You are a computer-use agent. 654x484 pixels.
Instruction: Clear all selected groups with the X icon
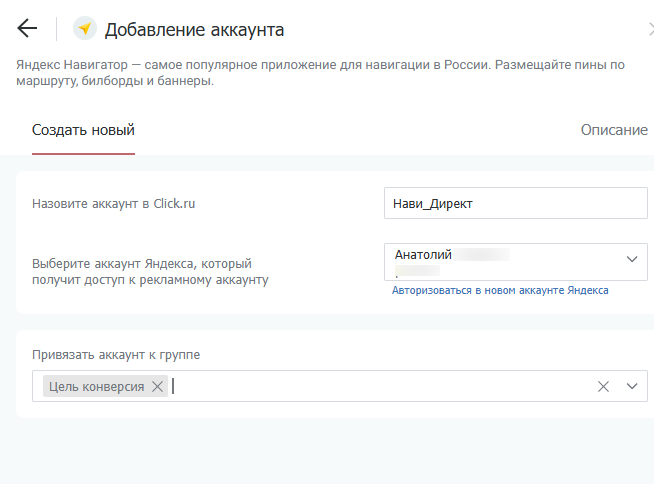point(603,386)
